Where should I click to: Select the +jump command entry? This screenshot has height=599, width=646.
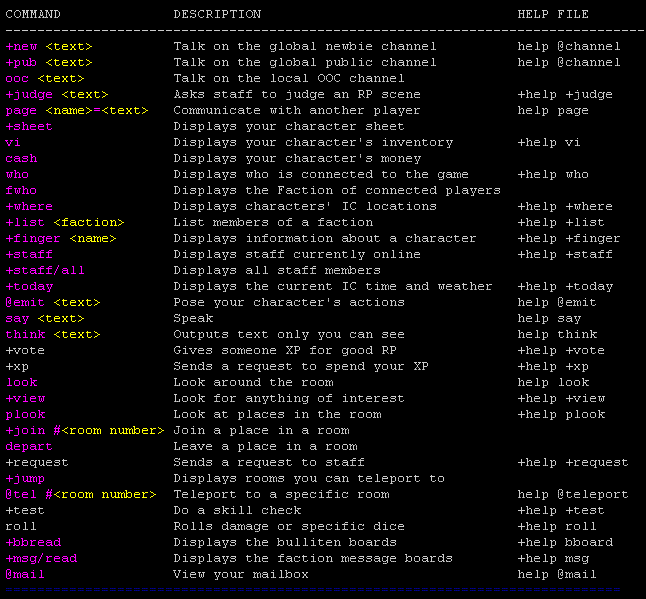25,478
